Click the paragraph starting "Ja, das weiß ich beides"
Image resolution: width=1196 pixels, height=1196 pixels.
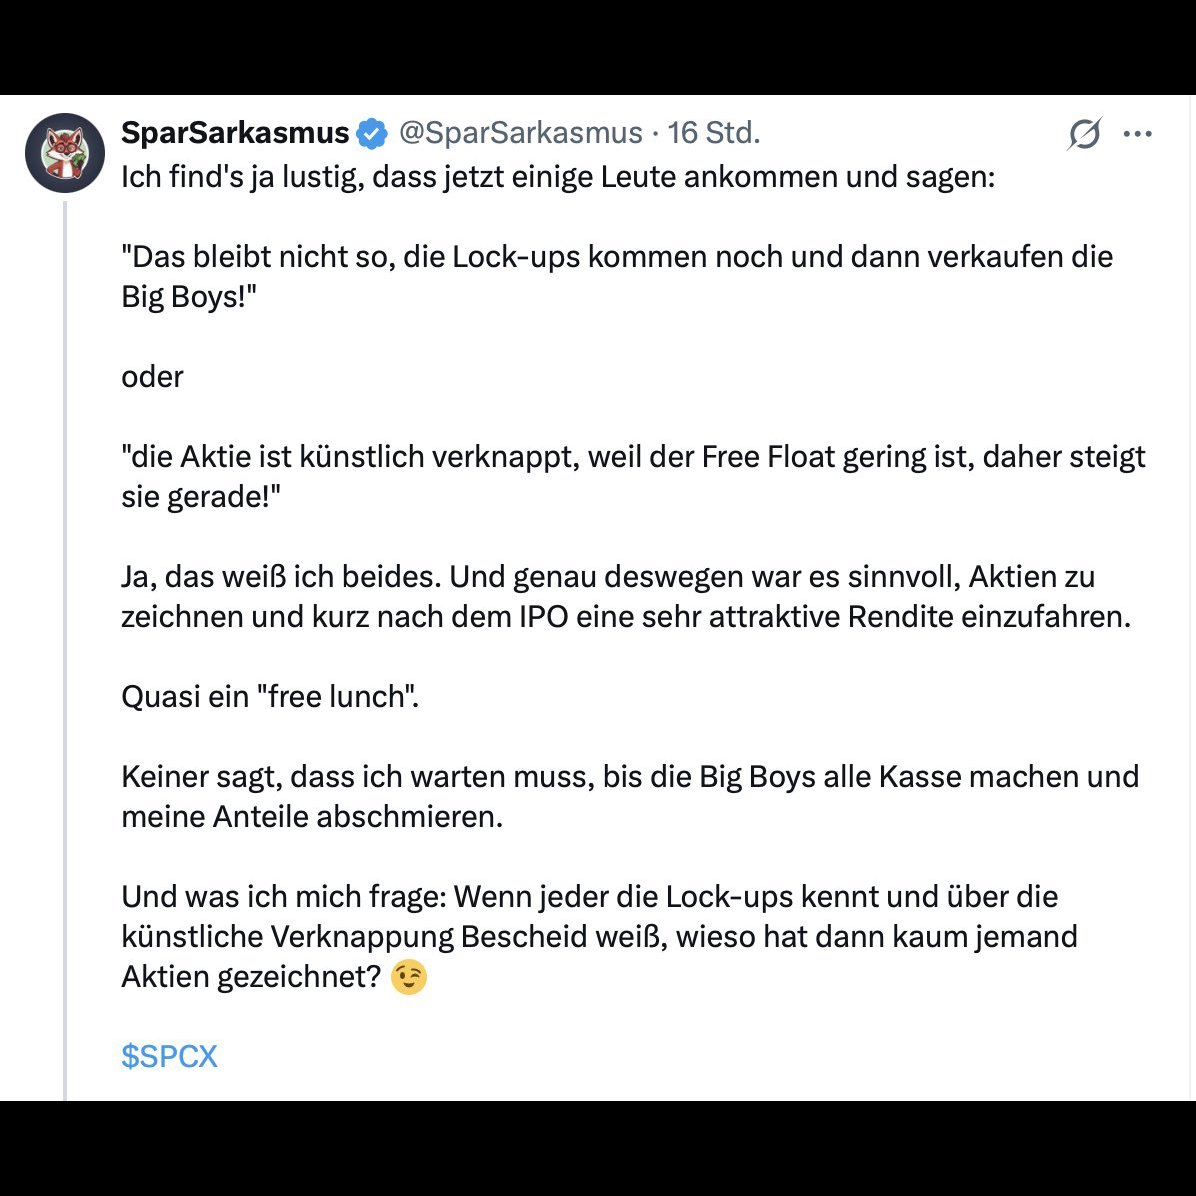coord(625,596)
